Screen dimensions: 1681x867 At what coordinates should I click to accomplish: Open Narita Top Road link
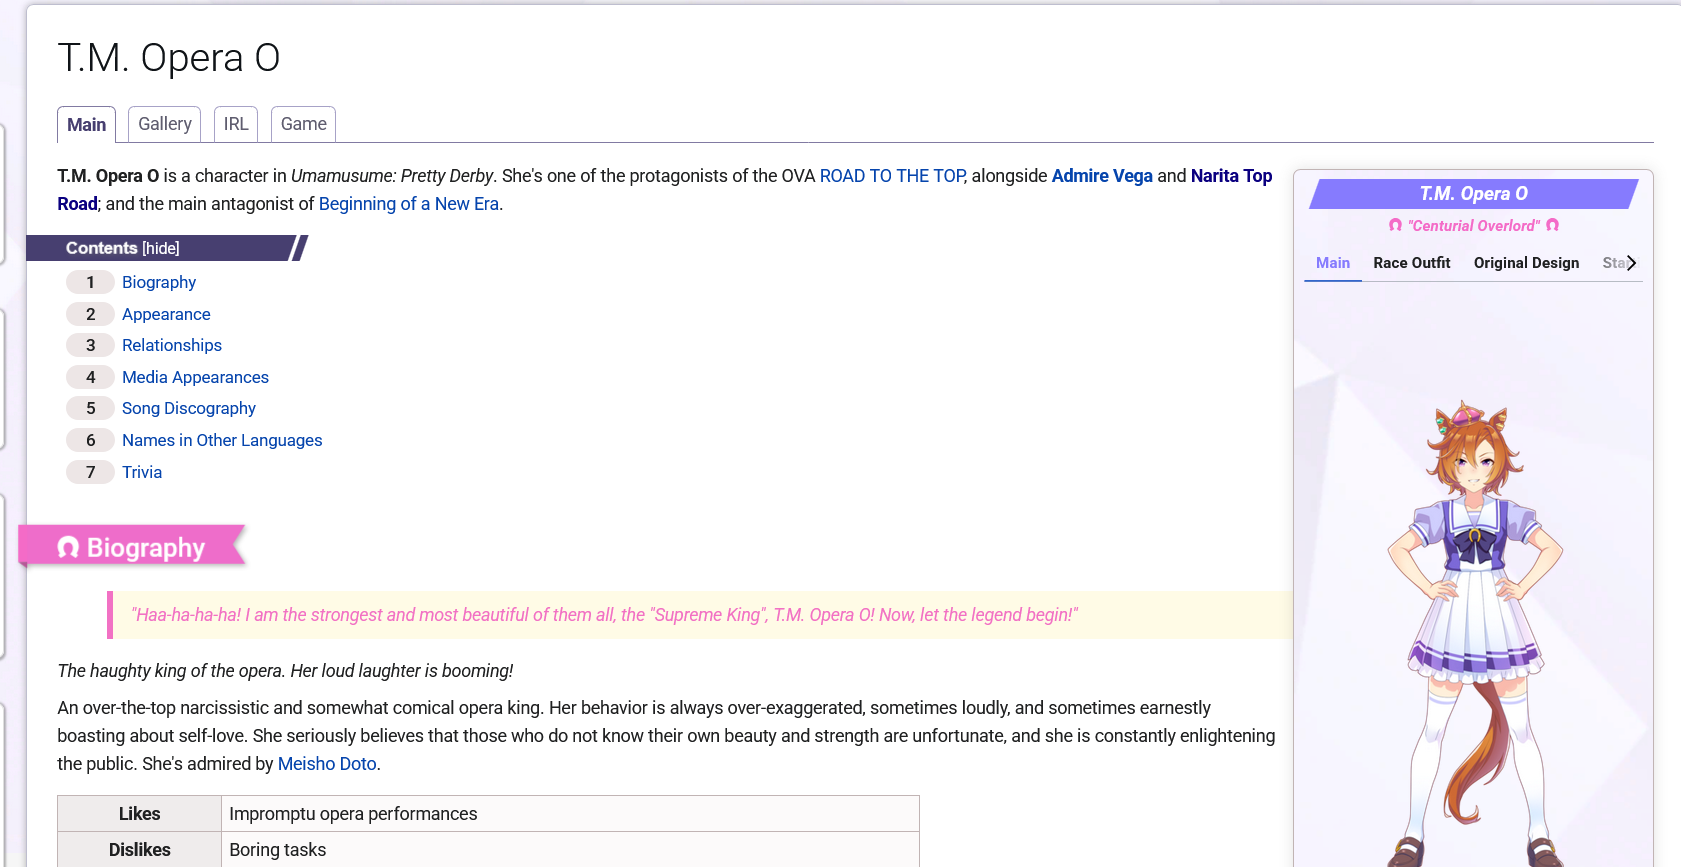[x=1231, y=176]
